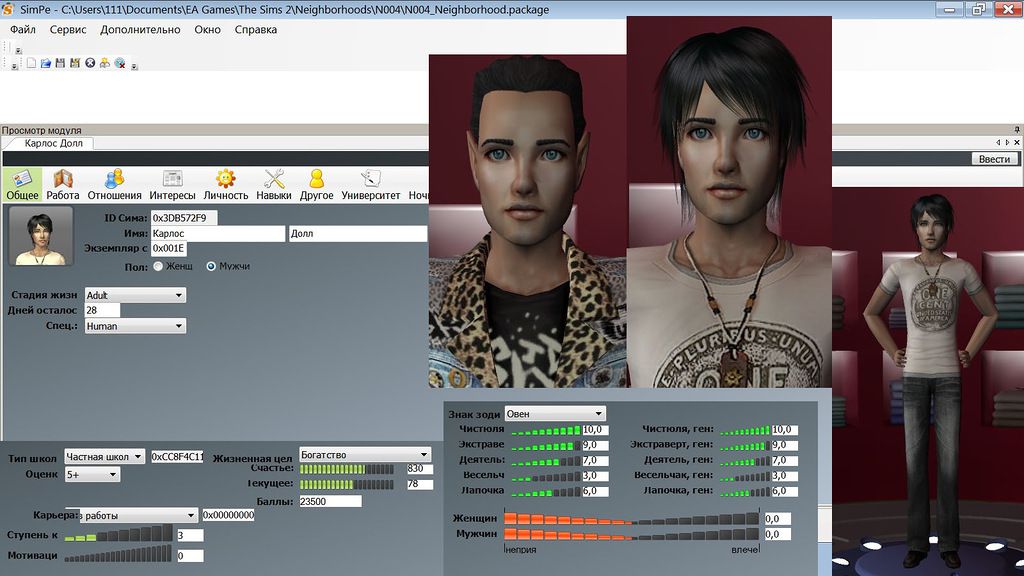Click the Баллы field 23500

pos(330,502)
